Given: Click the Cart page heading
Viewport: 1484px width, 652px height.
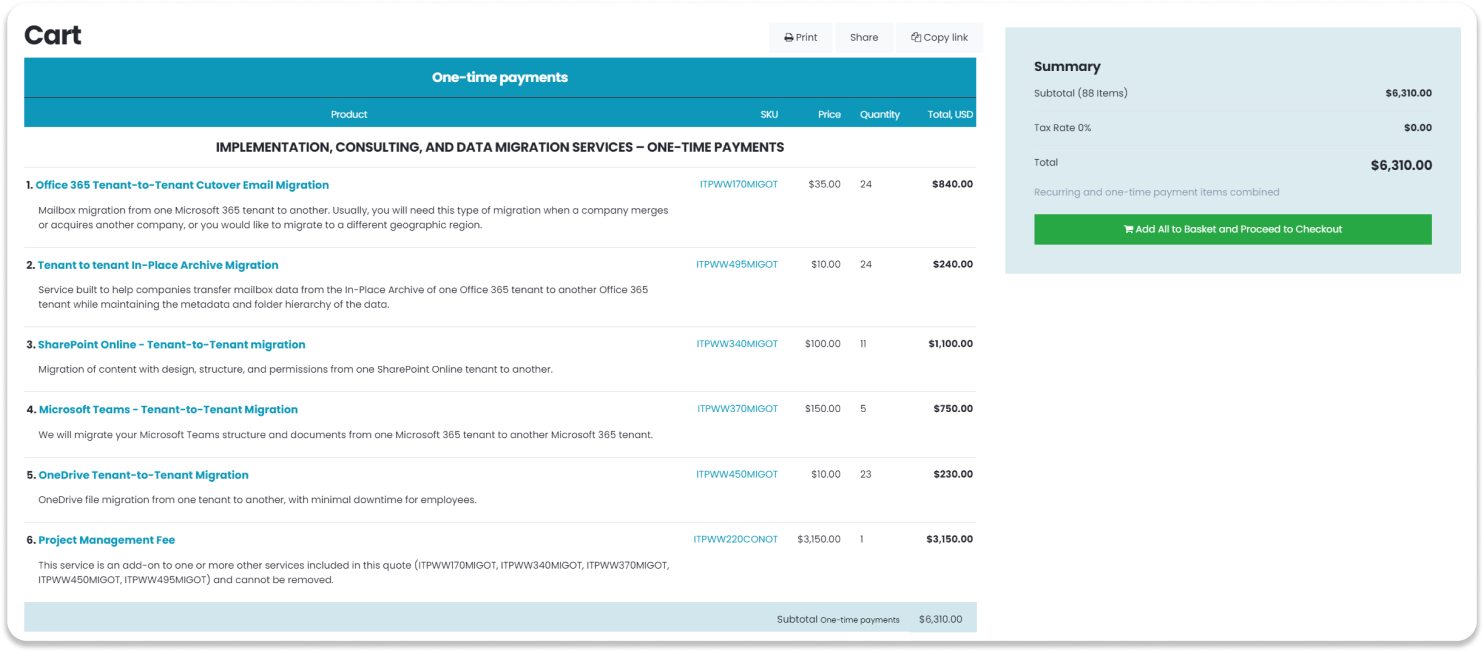Looking at the screenshot, I should coord(53,35).
